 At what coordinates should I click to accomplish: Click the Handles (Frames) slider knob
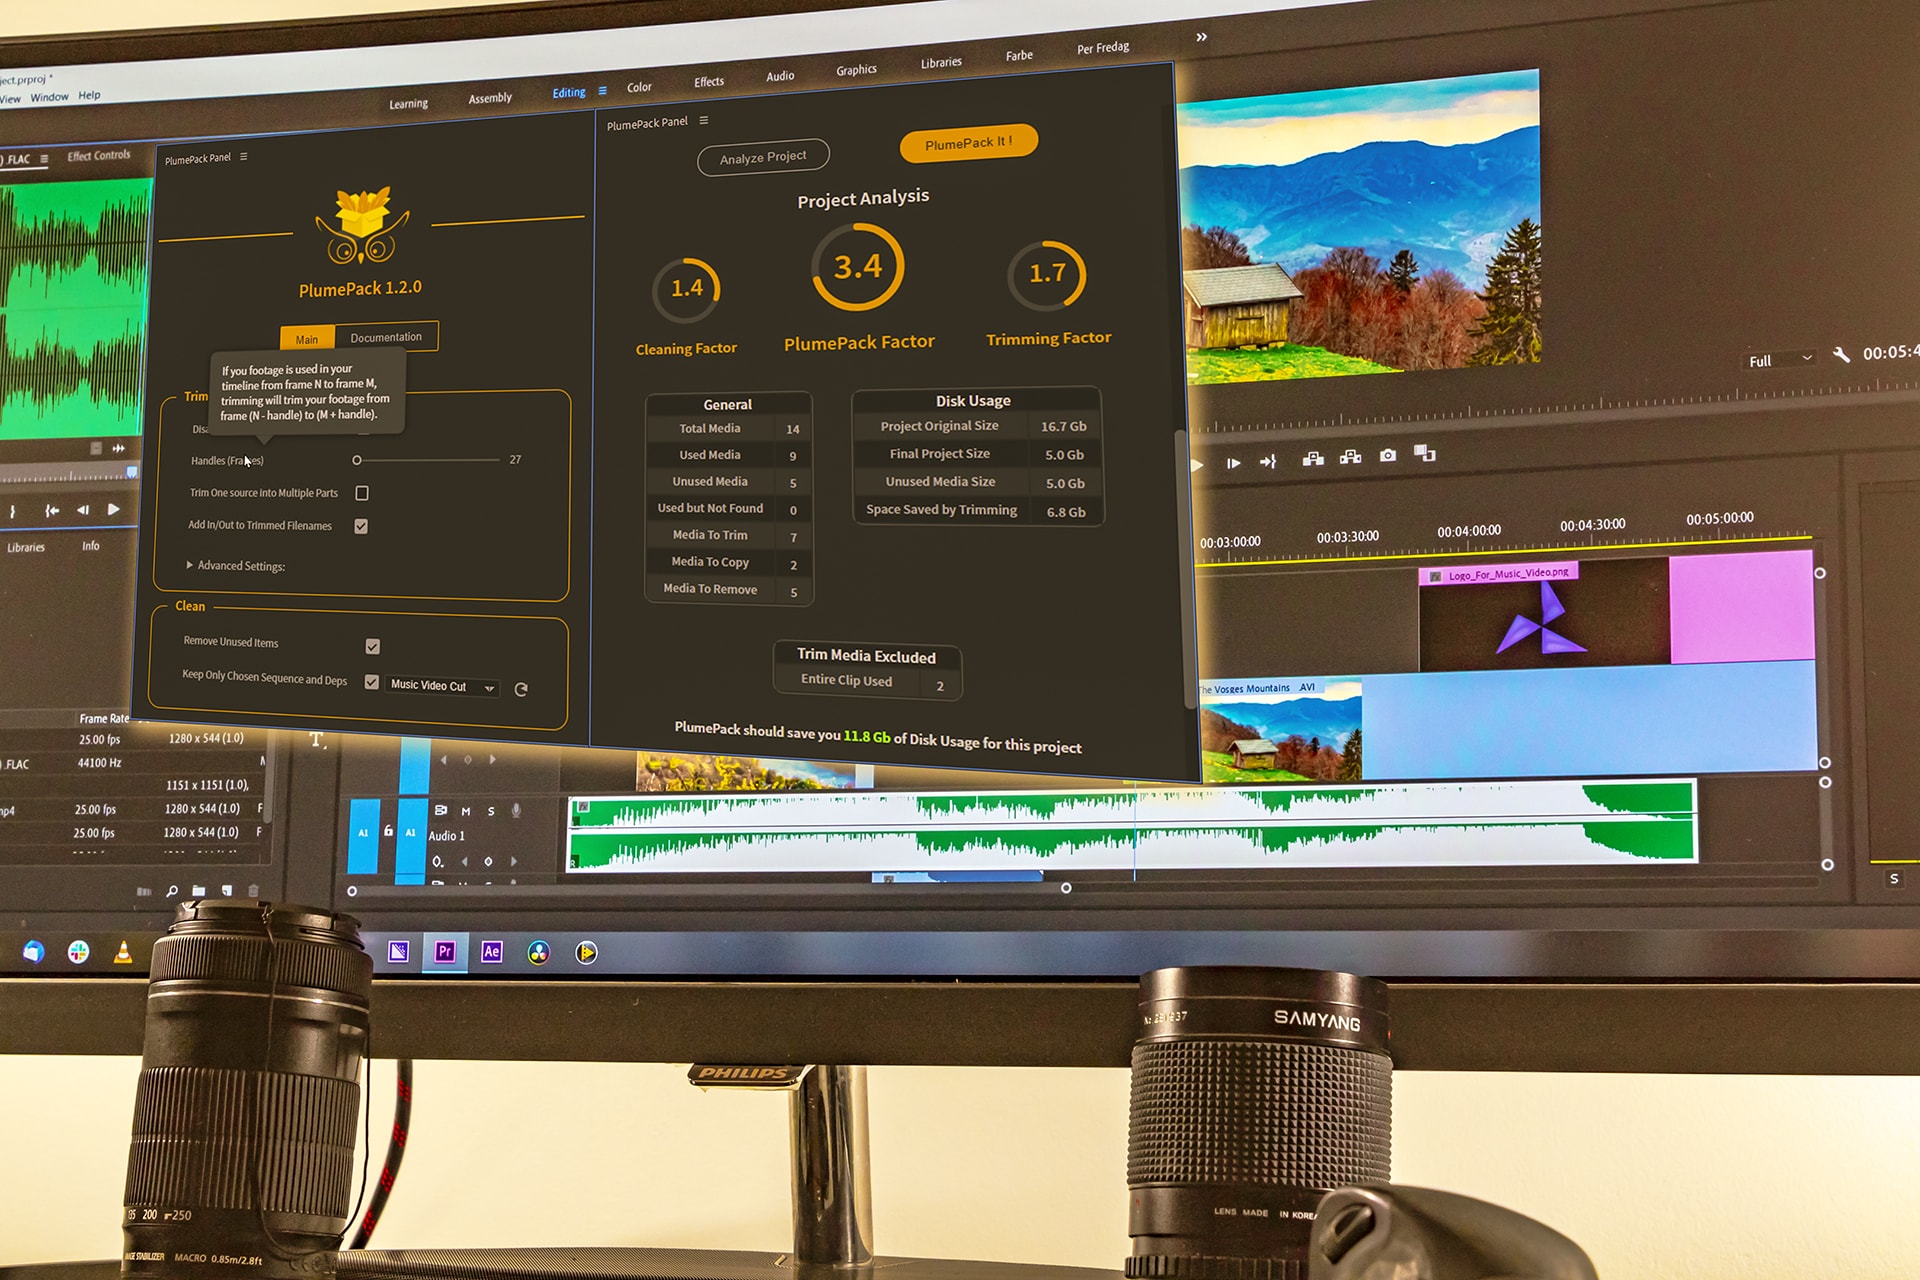[357, 460]
